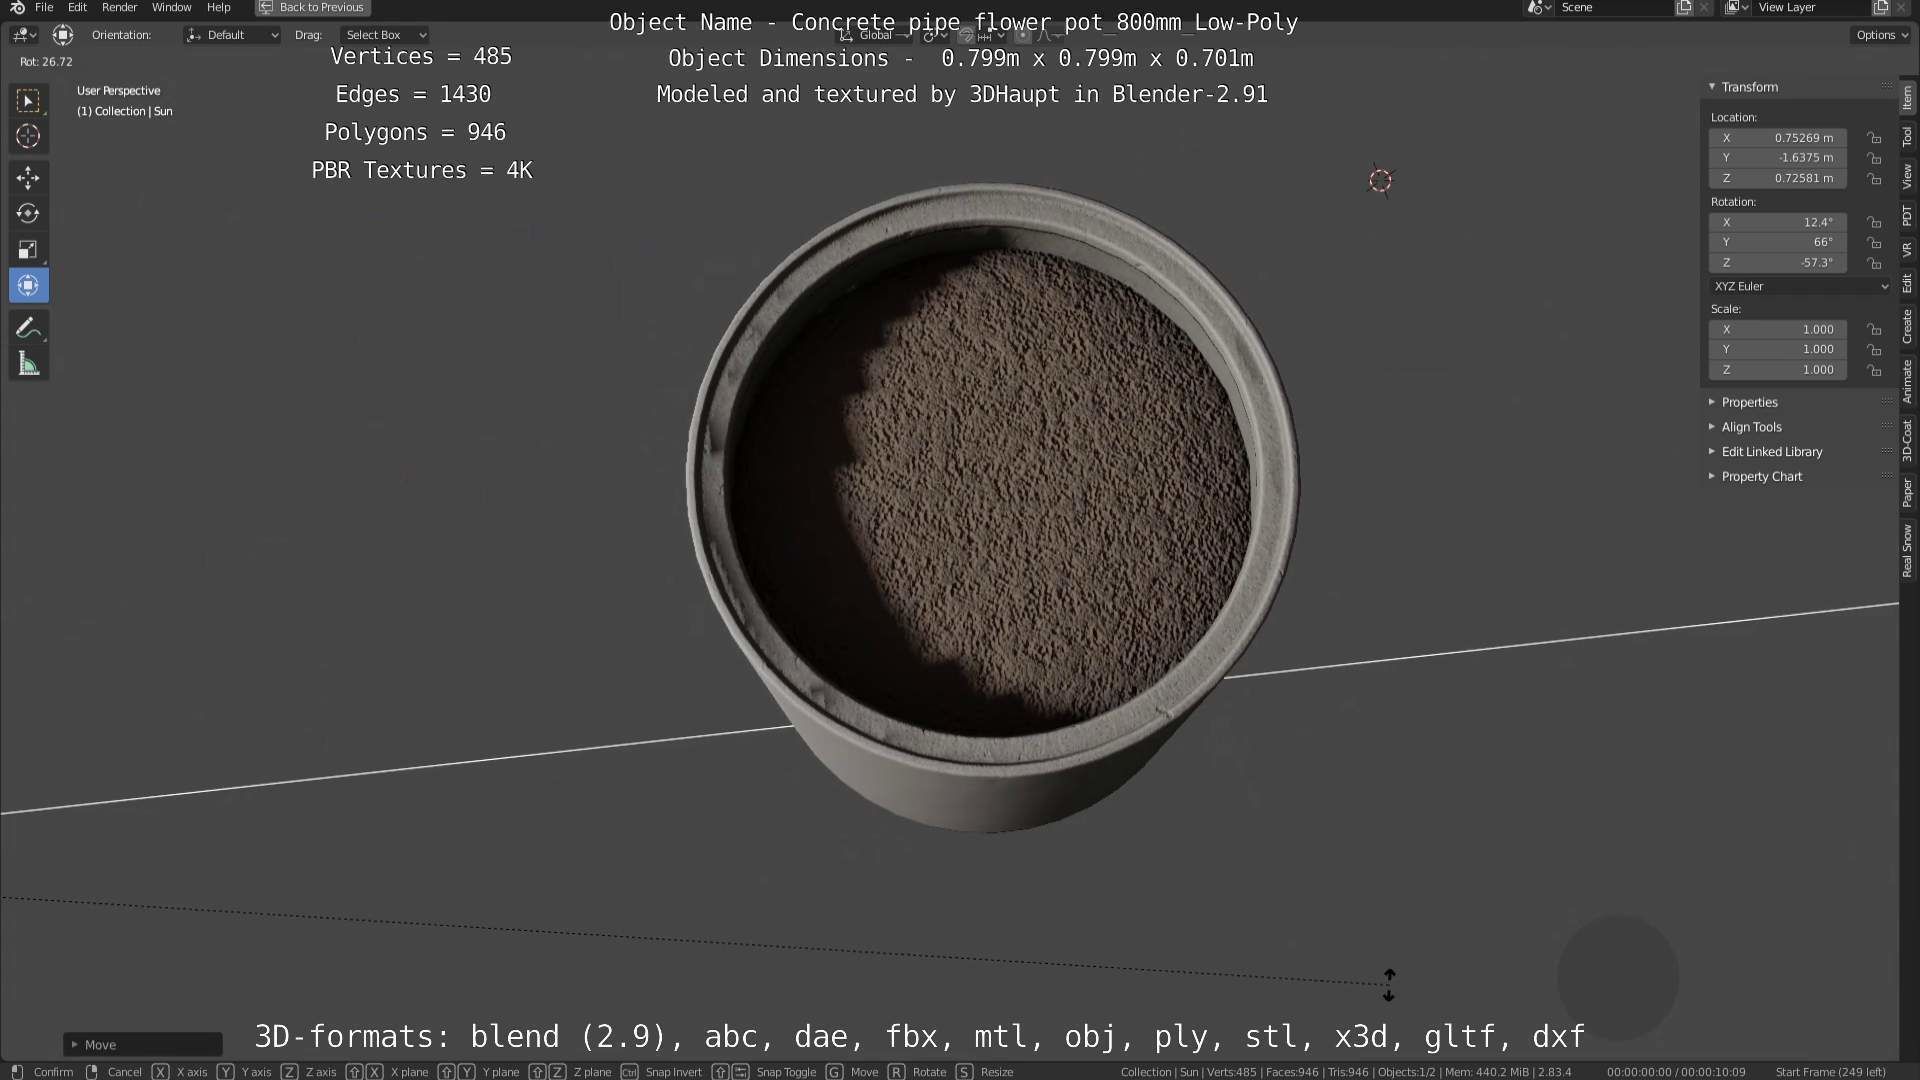Viewport: 1920px width, 1080px height.
Task: Select the Rotate tool
Action: (x=28, y=214)
